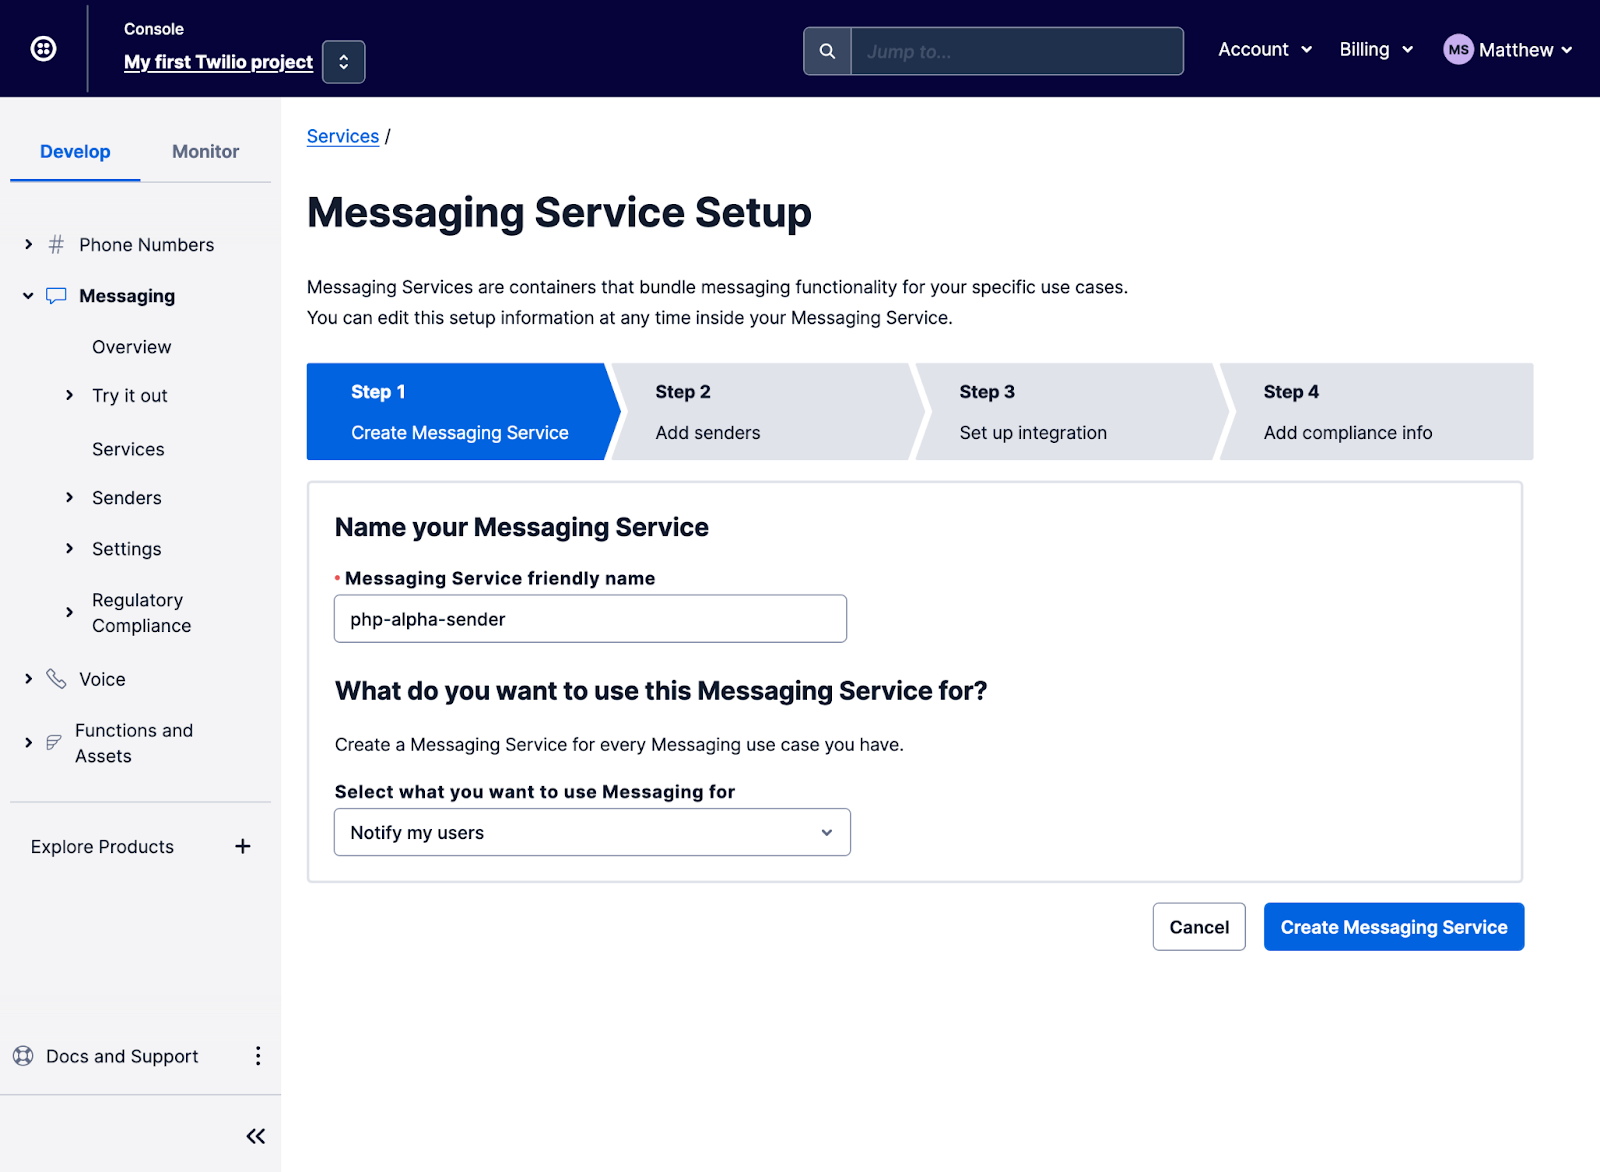Screen dimensions: 1600x1172
Task: Open the Account menu
Action: coord(1265,49)
